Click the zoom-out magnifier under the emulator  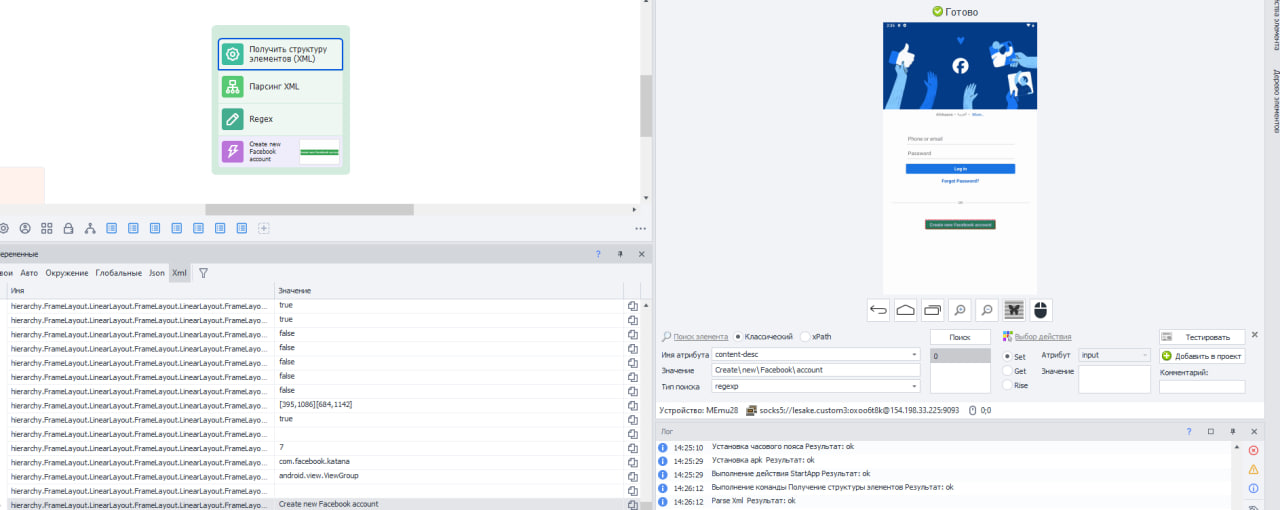pos(986,310)
